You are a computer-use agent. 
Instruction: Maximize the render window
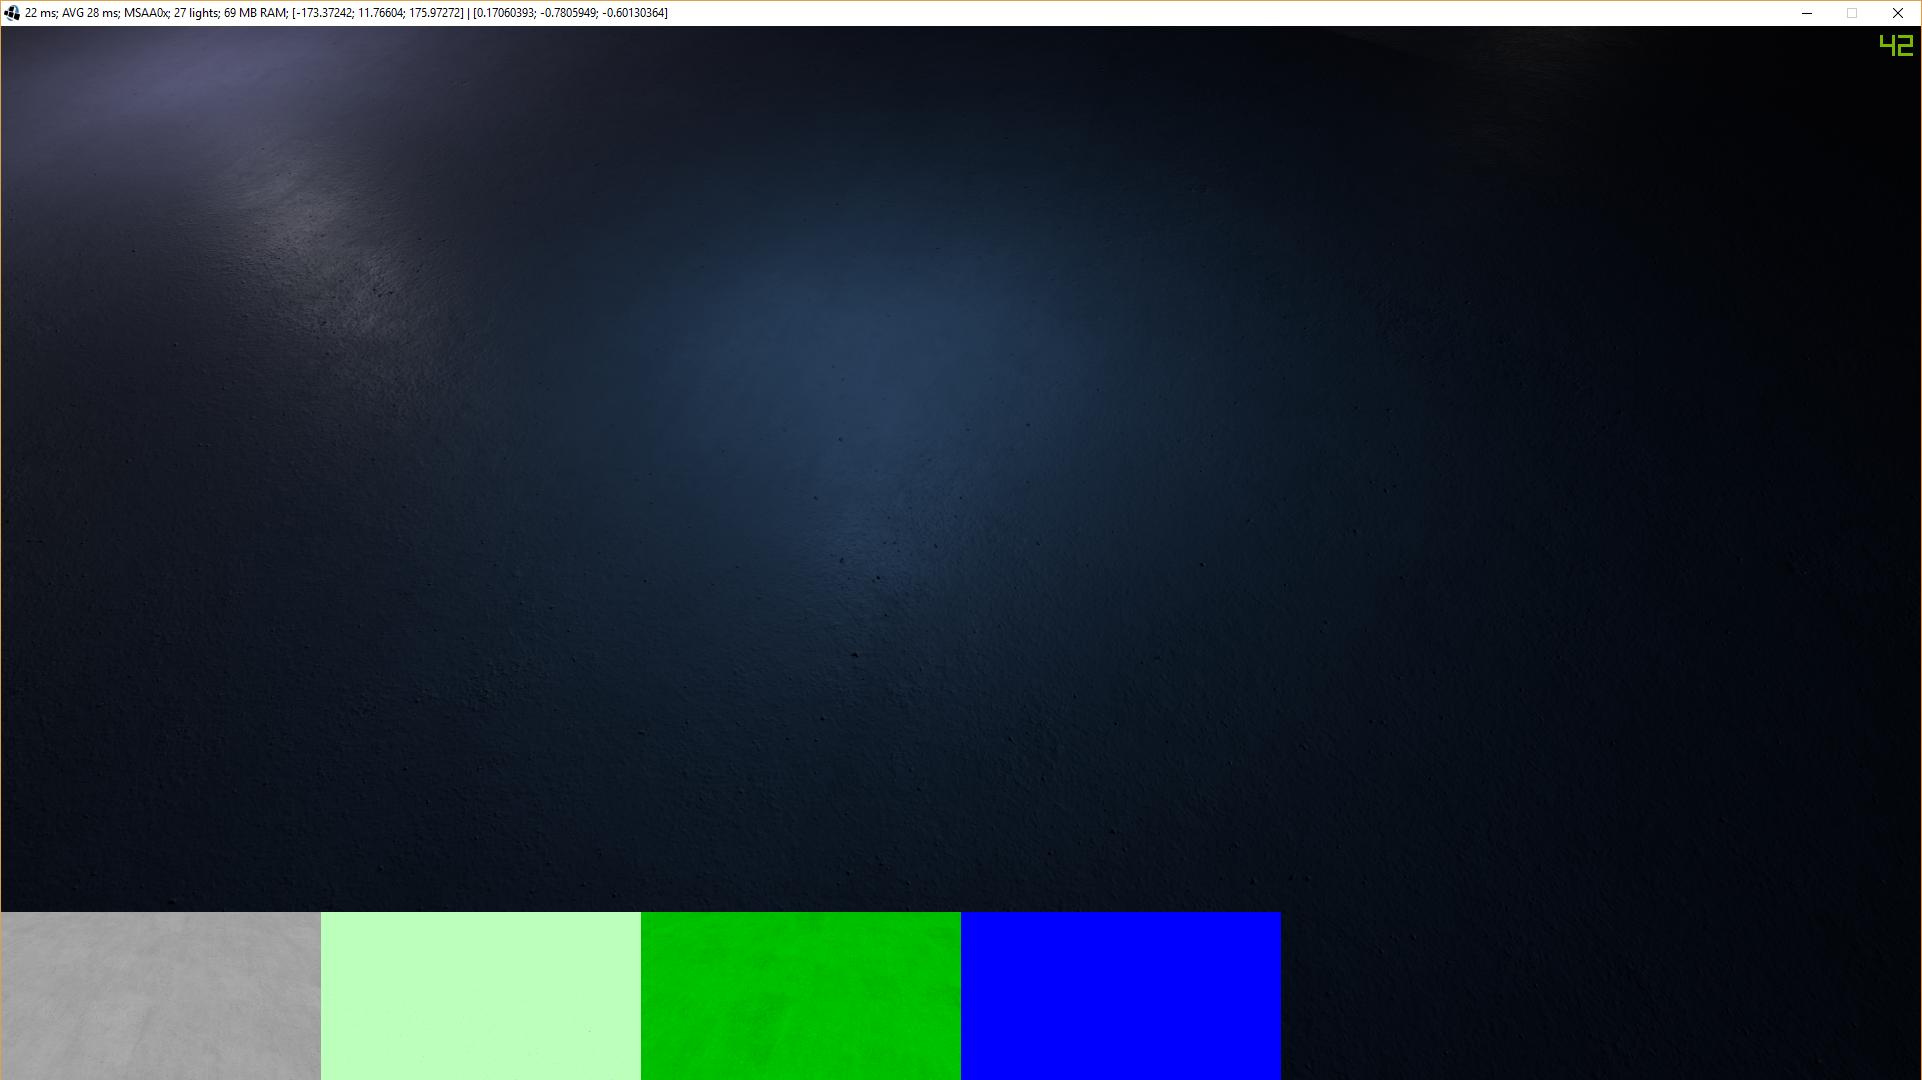[1851, 13]
